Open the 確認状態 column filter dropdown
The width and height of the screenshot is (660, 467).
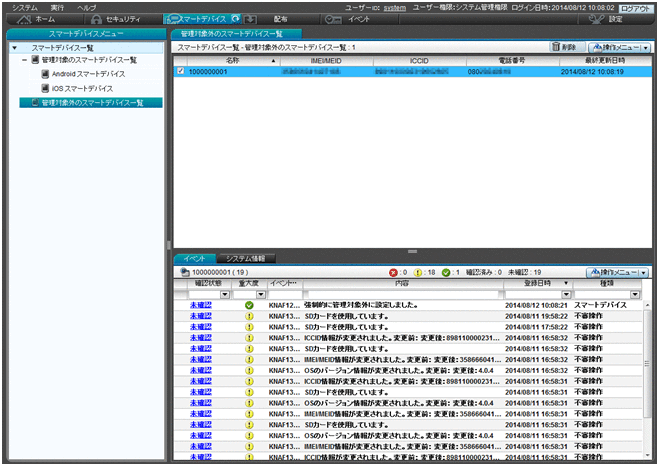pos(225,295)
